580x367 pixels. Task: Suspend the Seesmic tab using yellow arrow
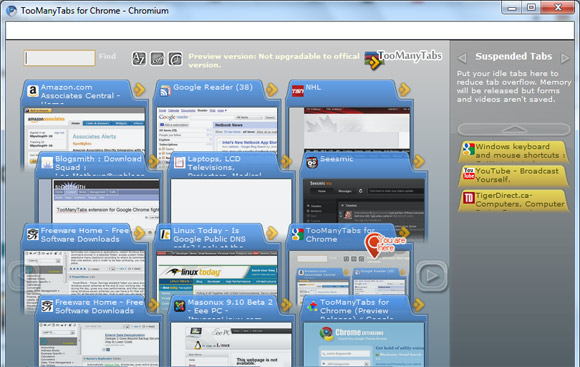tap(419, 161)
